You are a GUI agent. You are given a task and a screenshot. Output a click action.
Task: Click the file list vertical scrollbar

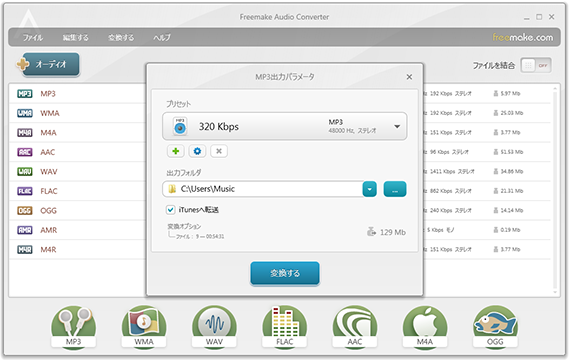555,191
